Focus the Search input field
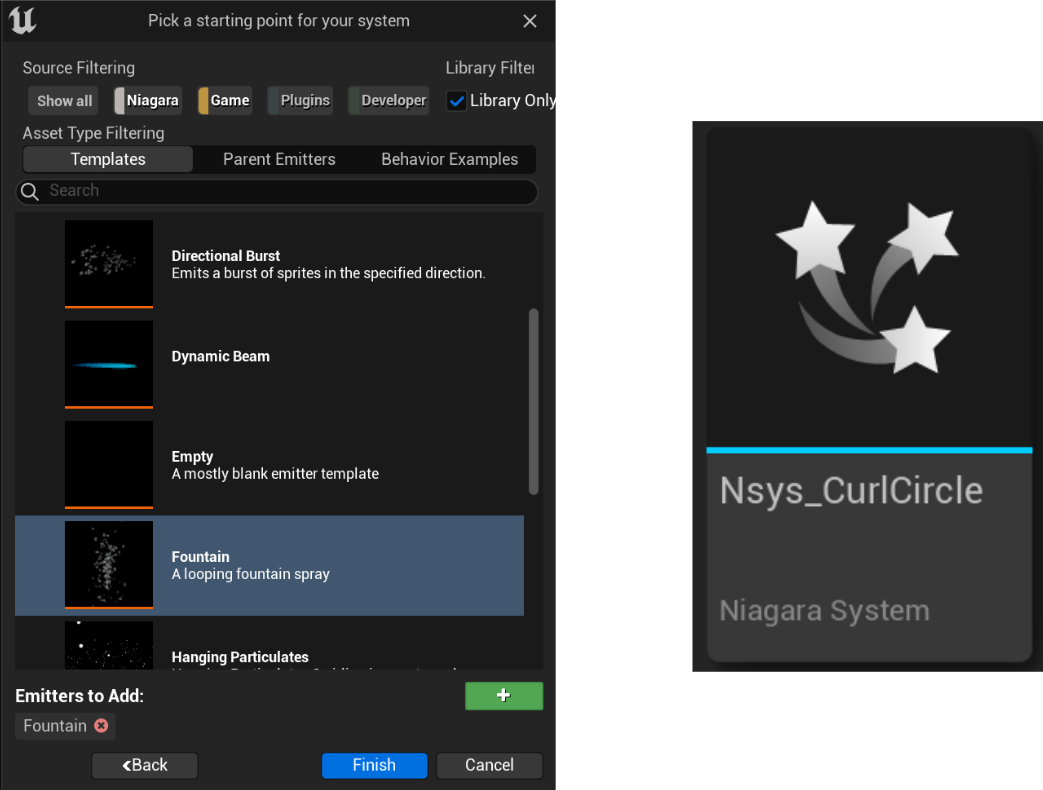This screenshot has width=1043, height=790. (277, 192)
